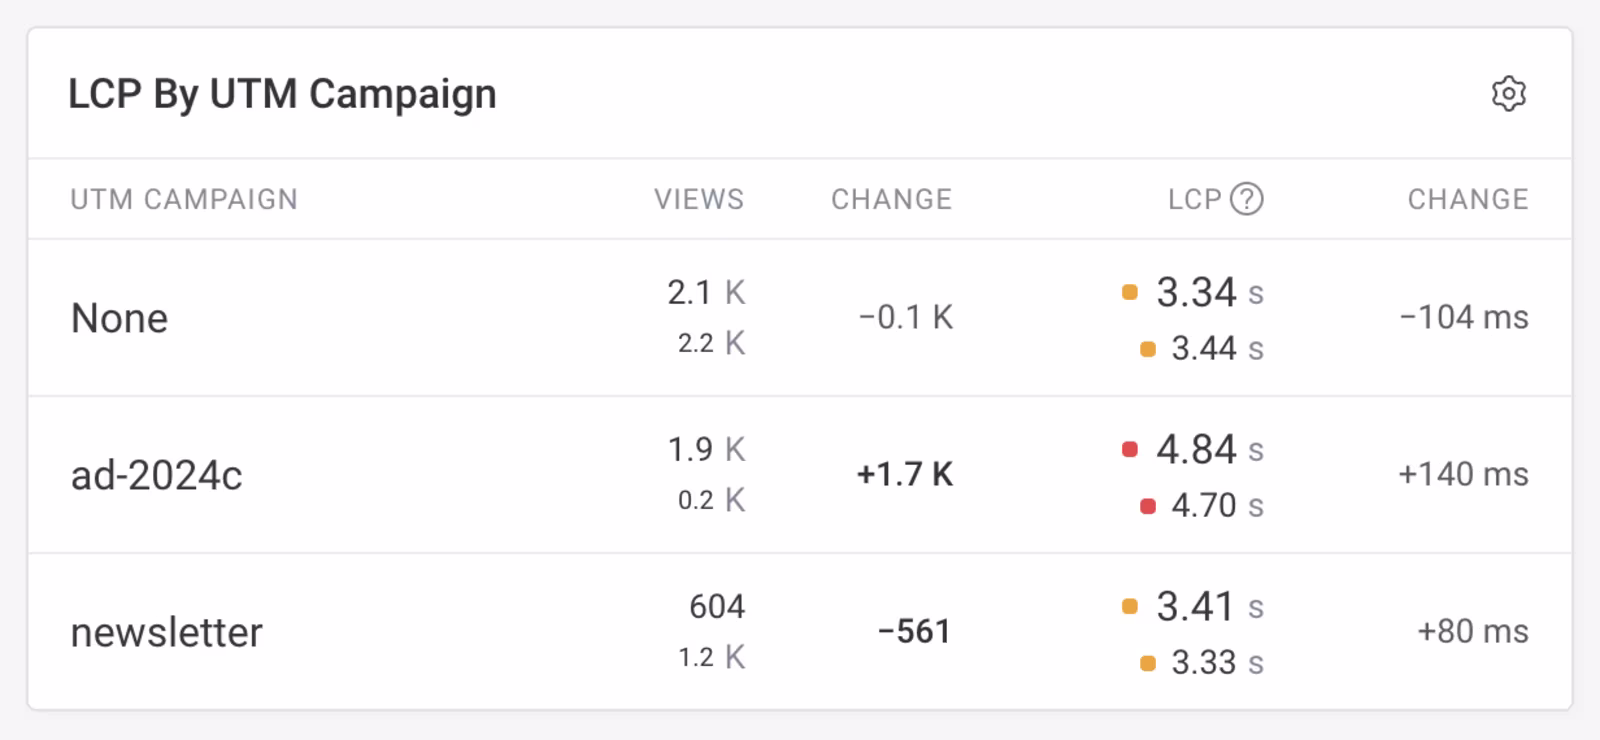
Task: Sort by the UTM CAMPAIGN column header
Action: click(x=184, y=199)
